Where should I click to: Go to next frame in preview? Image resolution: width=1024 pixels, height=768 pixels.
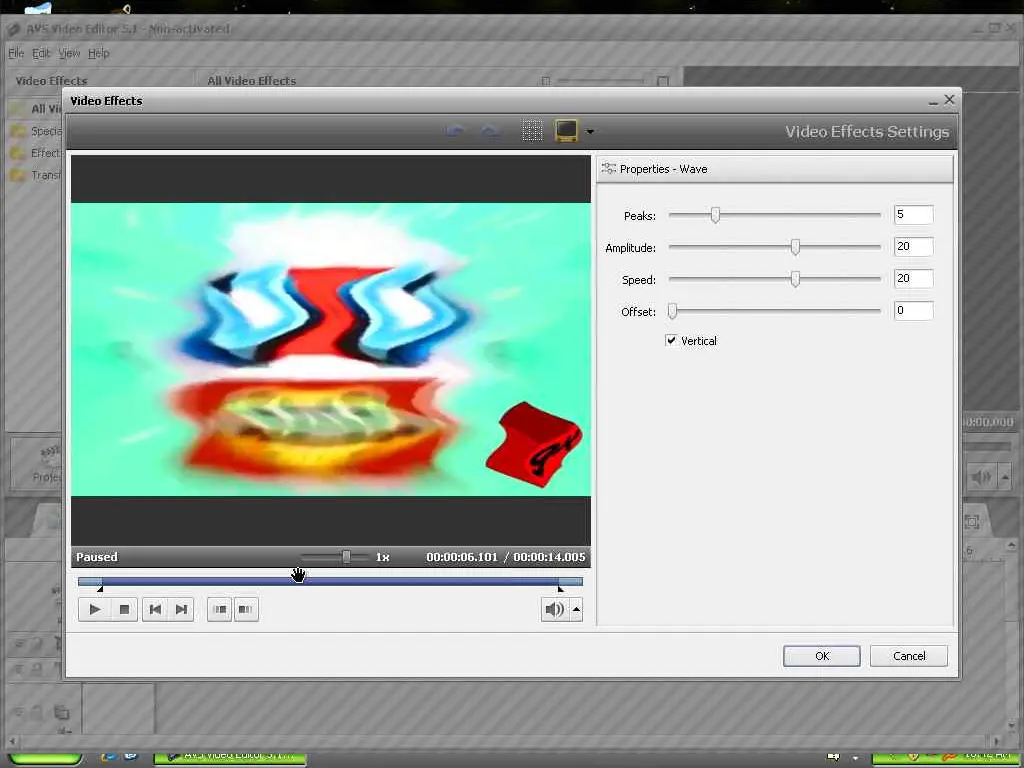[181, 609]
